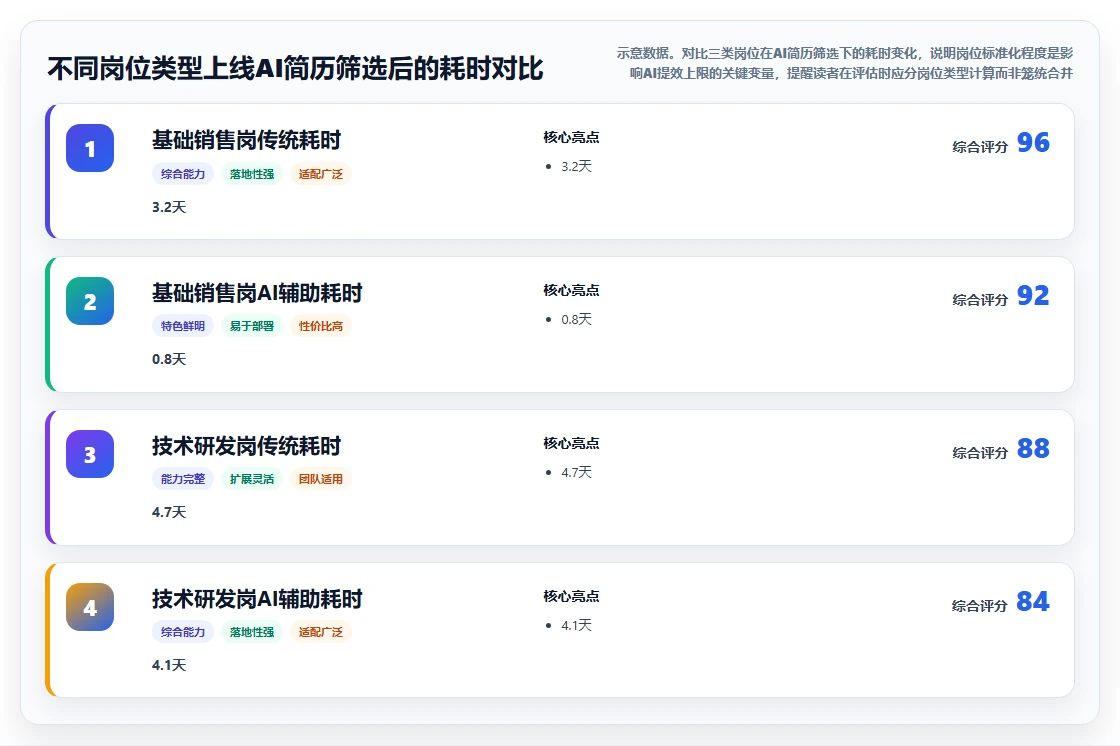Click the number 3 rank badge
This screenshot has width=1120, height=746.
pos(90,454)
